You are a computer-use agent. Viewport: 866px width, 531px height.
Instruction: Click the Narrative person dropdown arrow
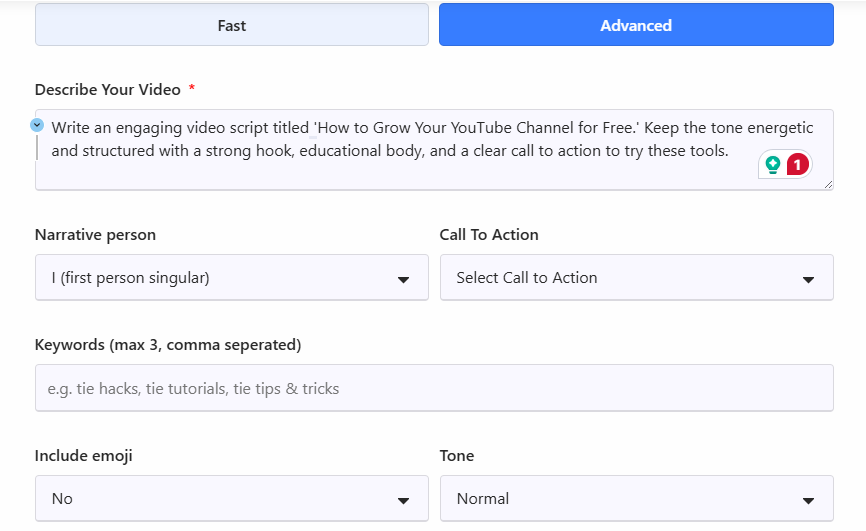tap(403, 279)
